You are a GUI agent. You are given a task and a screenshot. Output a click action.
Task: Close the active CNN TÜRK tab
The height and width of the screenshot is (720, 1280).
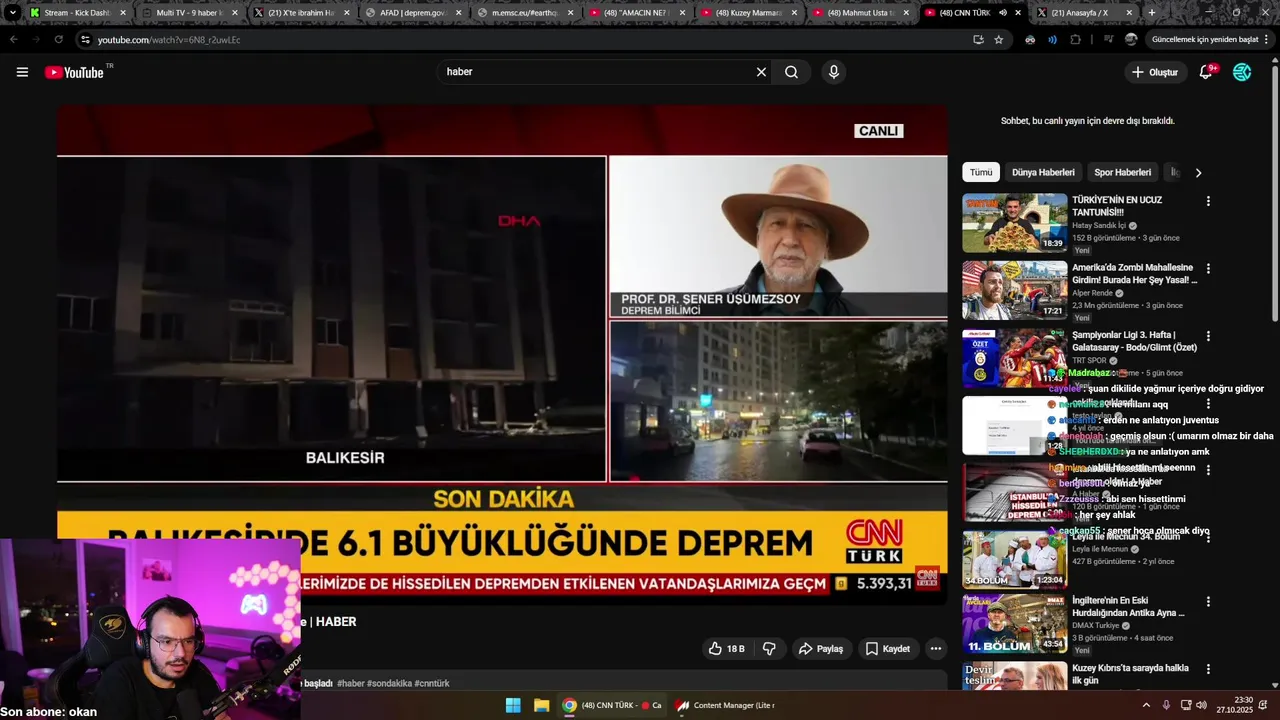(1018, 13)
